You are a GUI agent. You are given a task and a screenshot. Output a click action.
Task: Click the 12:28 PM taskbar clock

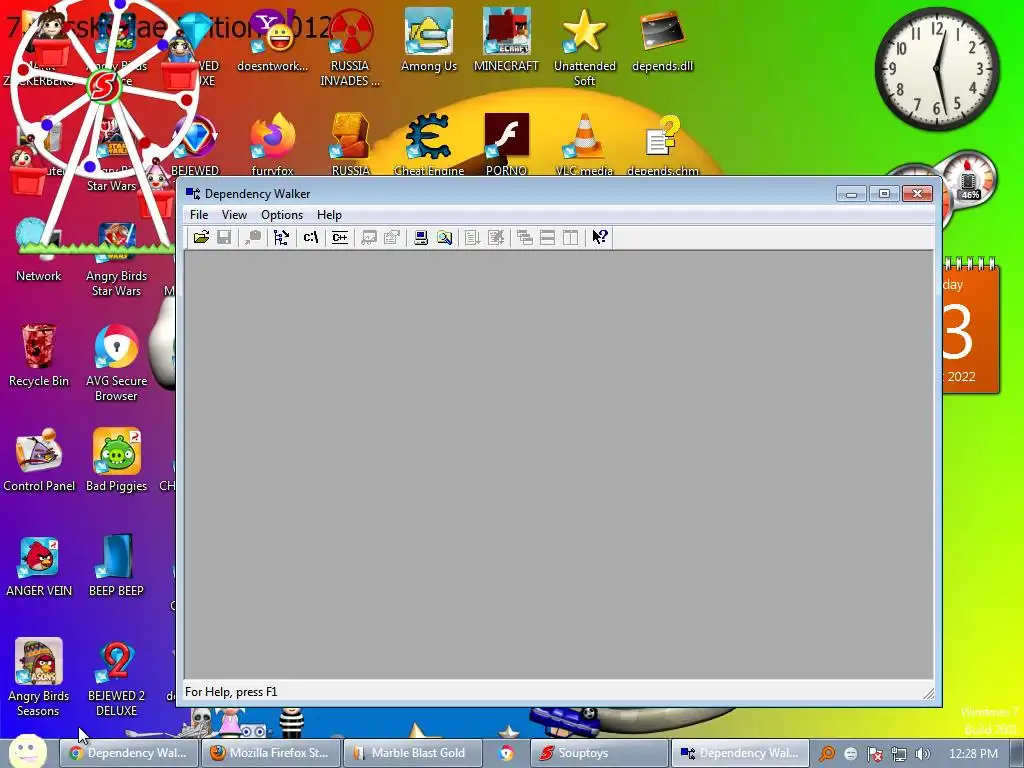point(973,754)
